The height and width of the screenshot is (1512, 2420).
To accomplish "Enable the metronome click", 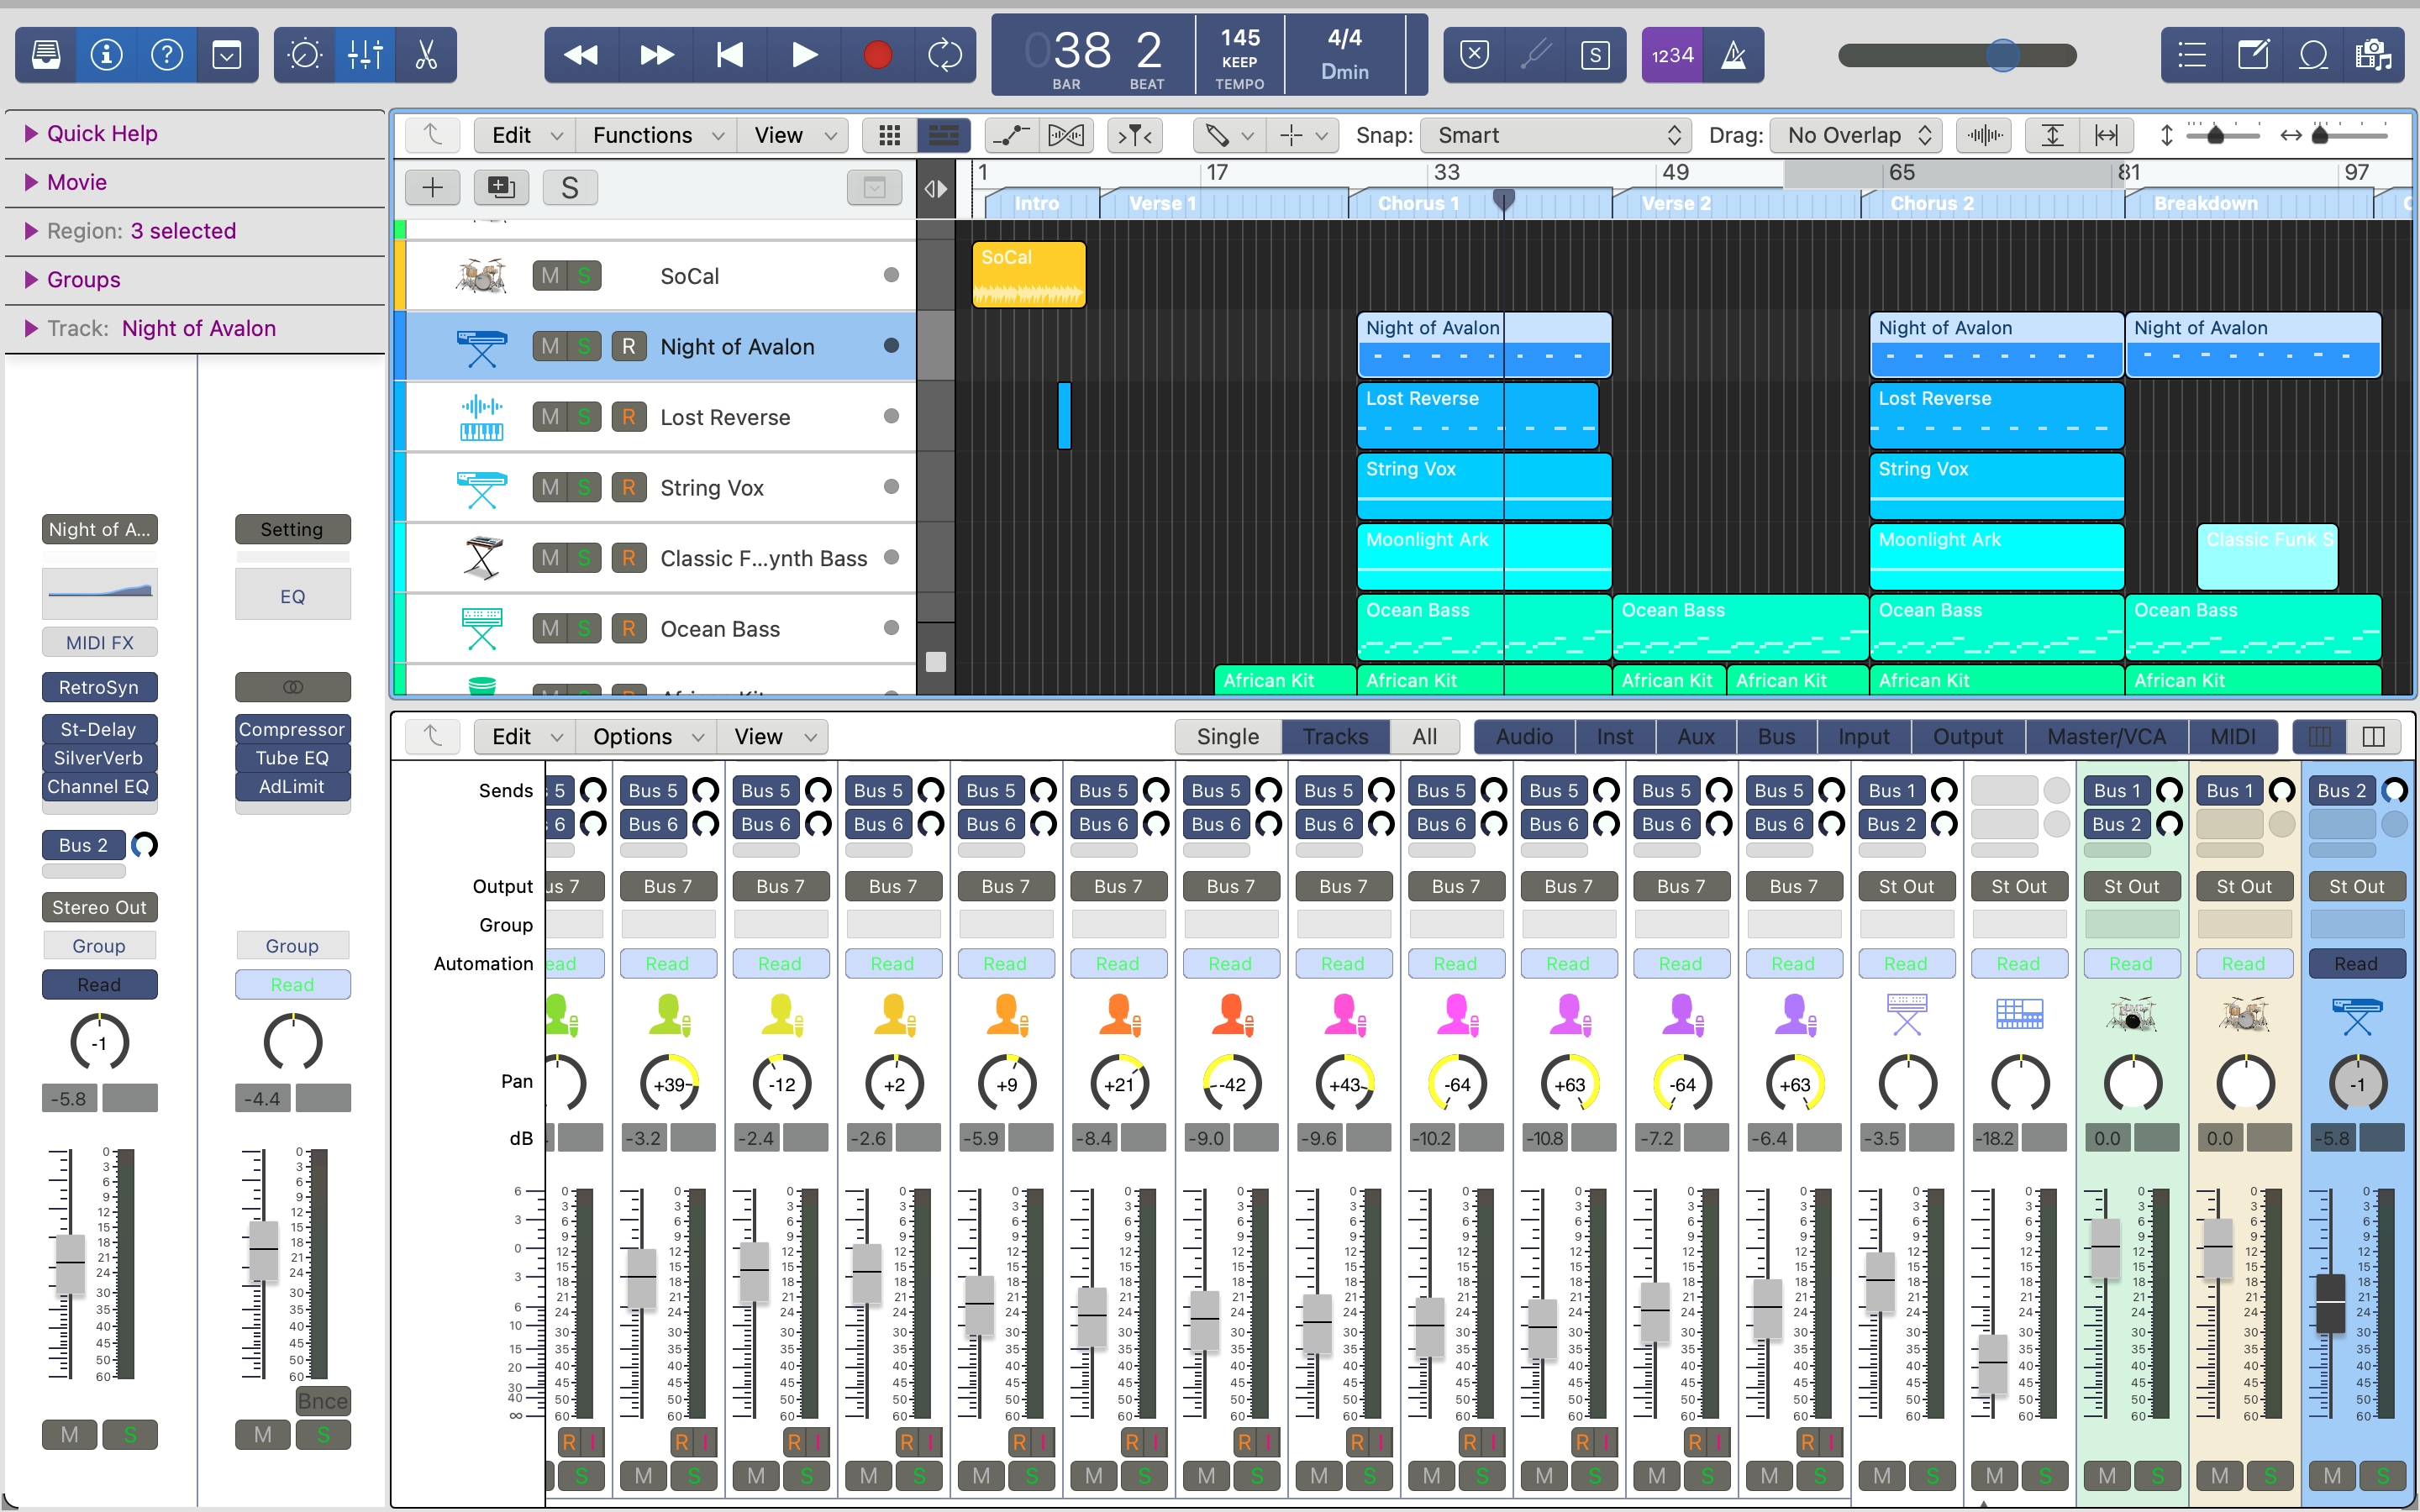I will [x=1733, y=55].
